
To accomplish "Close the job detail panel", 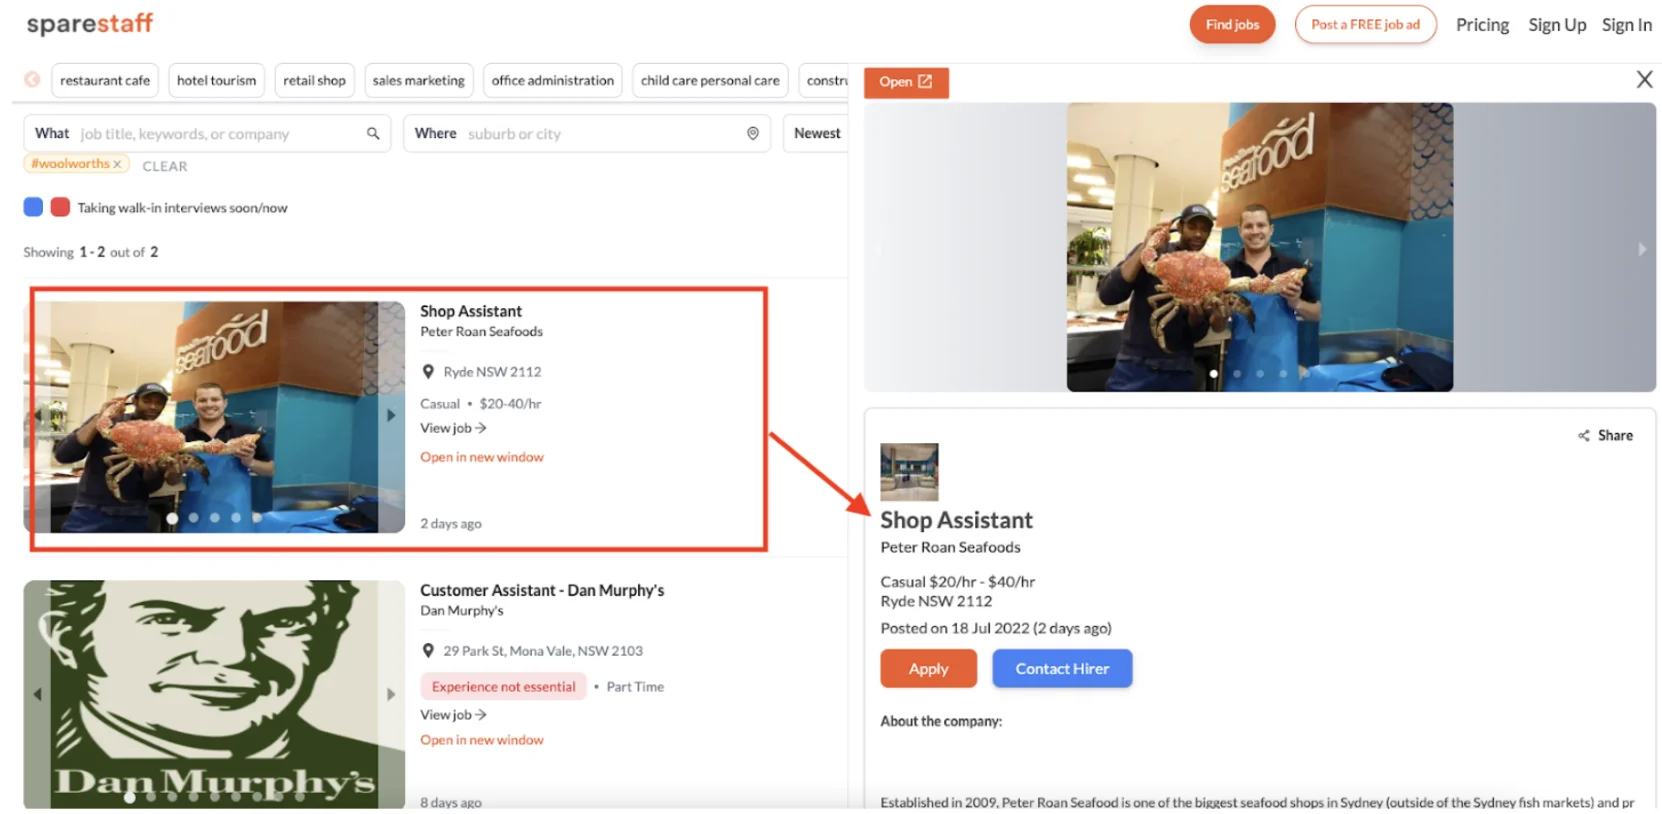I will (1644, 79).
